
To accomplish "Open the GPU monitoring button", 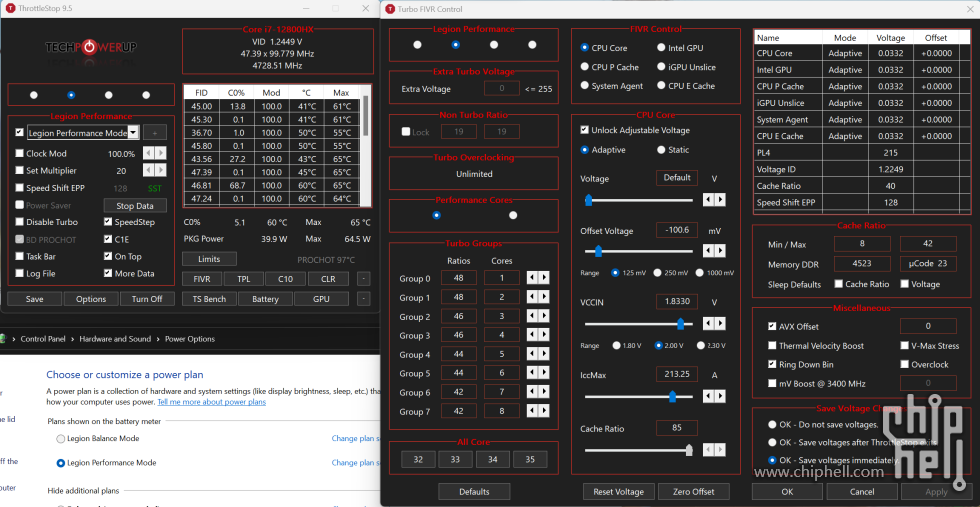I will point(321,299).
